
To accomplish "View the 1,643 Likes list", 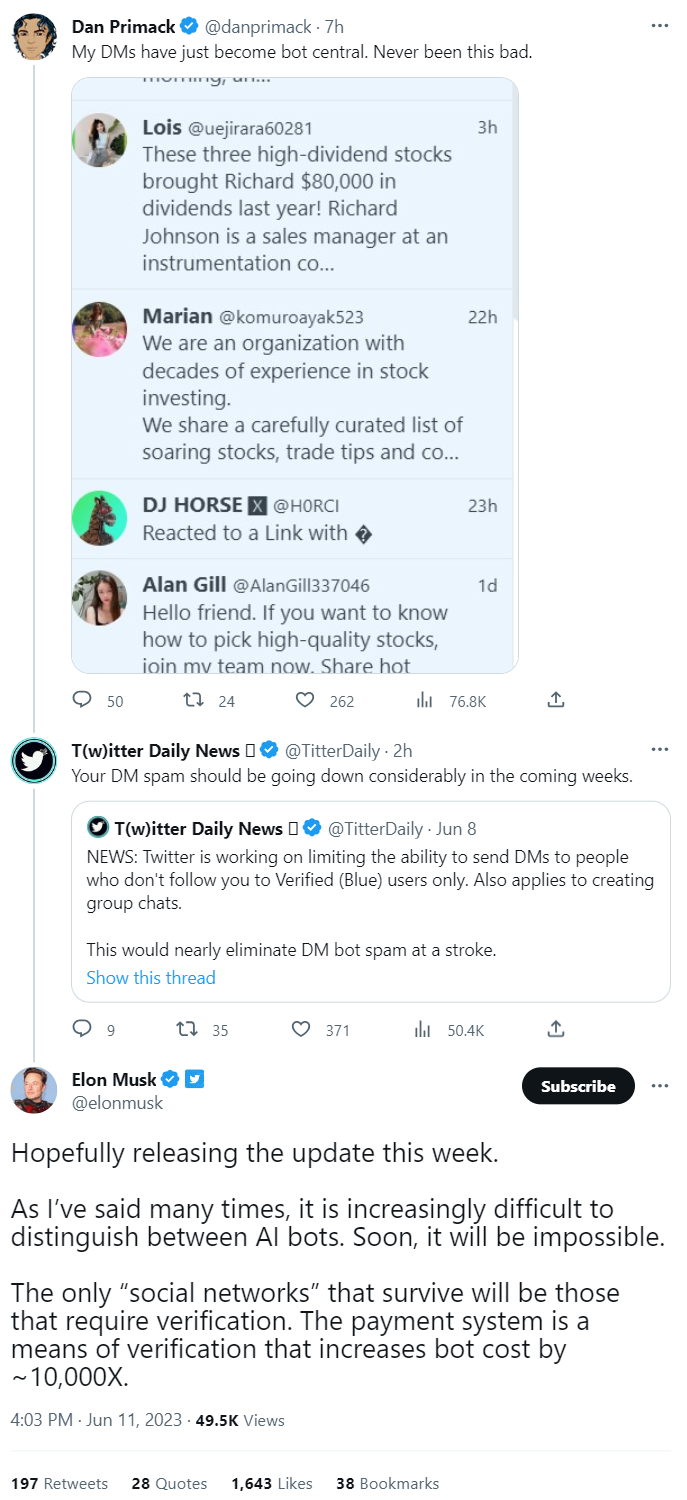I will coord(272,1483).
